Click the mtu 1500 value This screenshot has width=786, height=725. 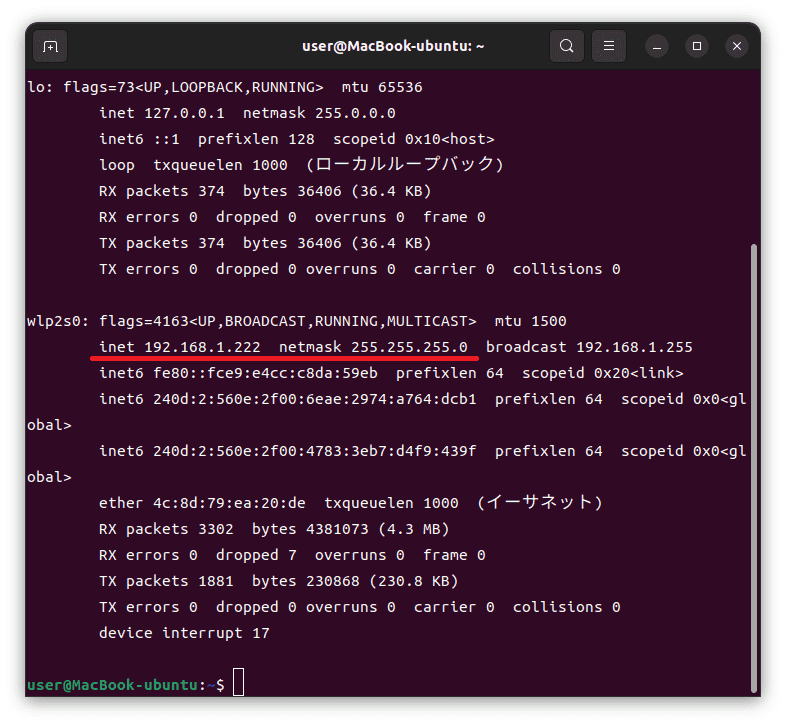(530, 321)
